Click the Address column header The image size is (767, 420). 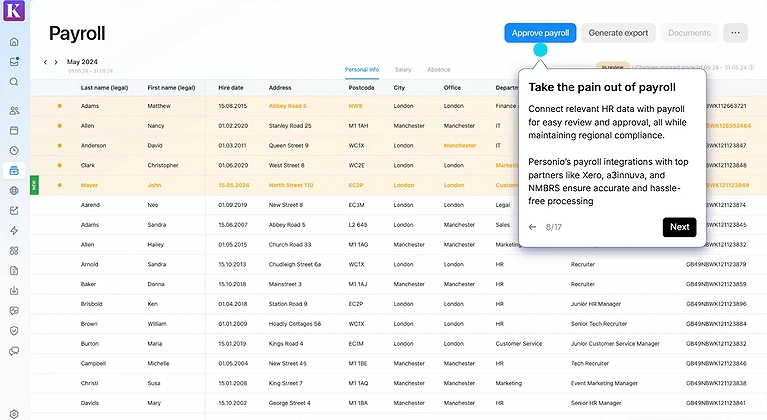tap(280, 88)
